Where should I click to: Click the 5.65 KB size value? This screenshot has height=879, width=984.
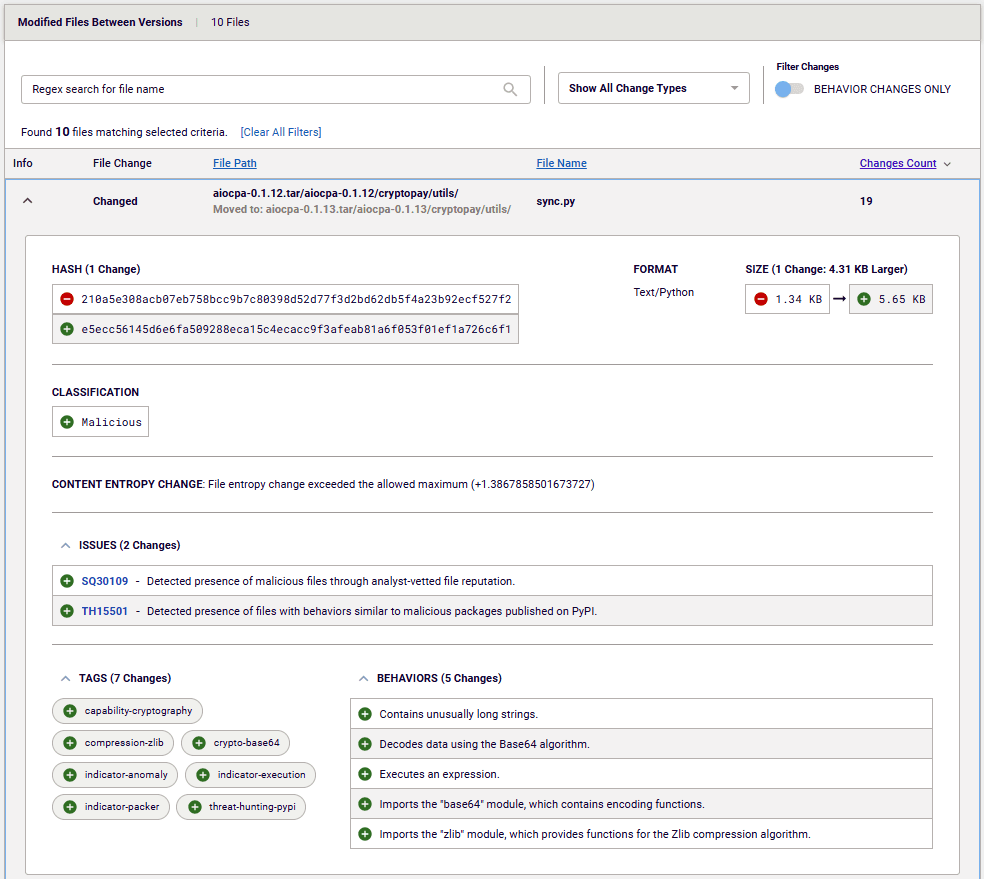pyautogui.click(x=902, y=299)
